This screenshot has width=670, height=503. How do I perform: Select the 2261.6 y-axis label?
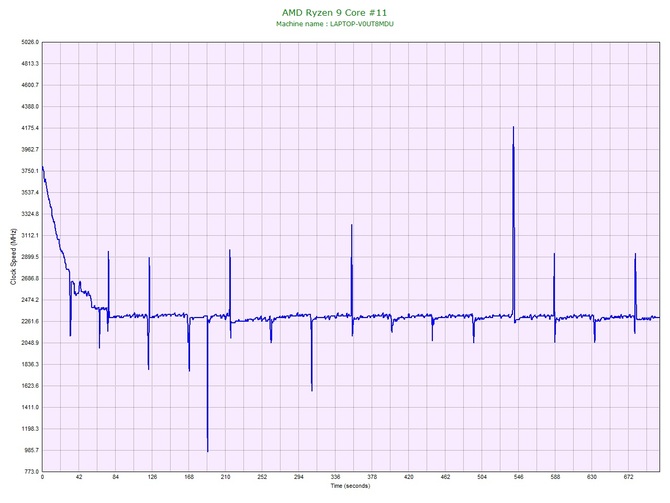30,321
